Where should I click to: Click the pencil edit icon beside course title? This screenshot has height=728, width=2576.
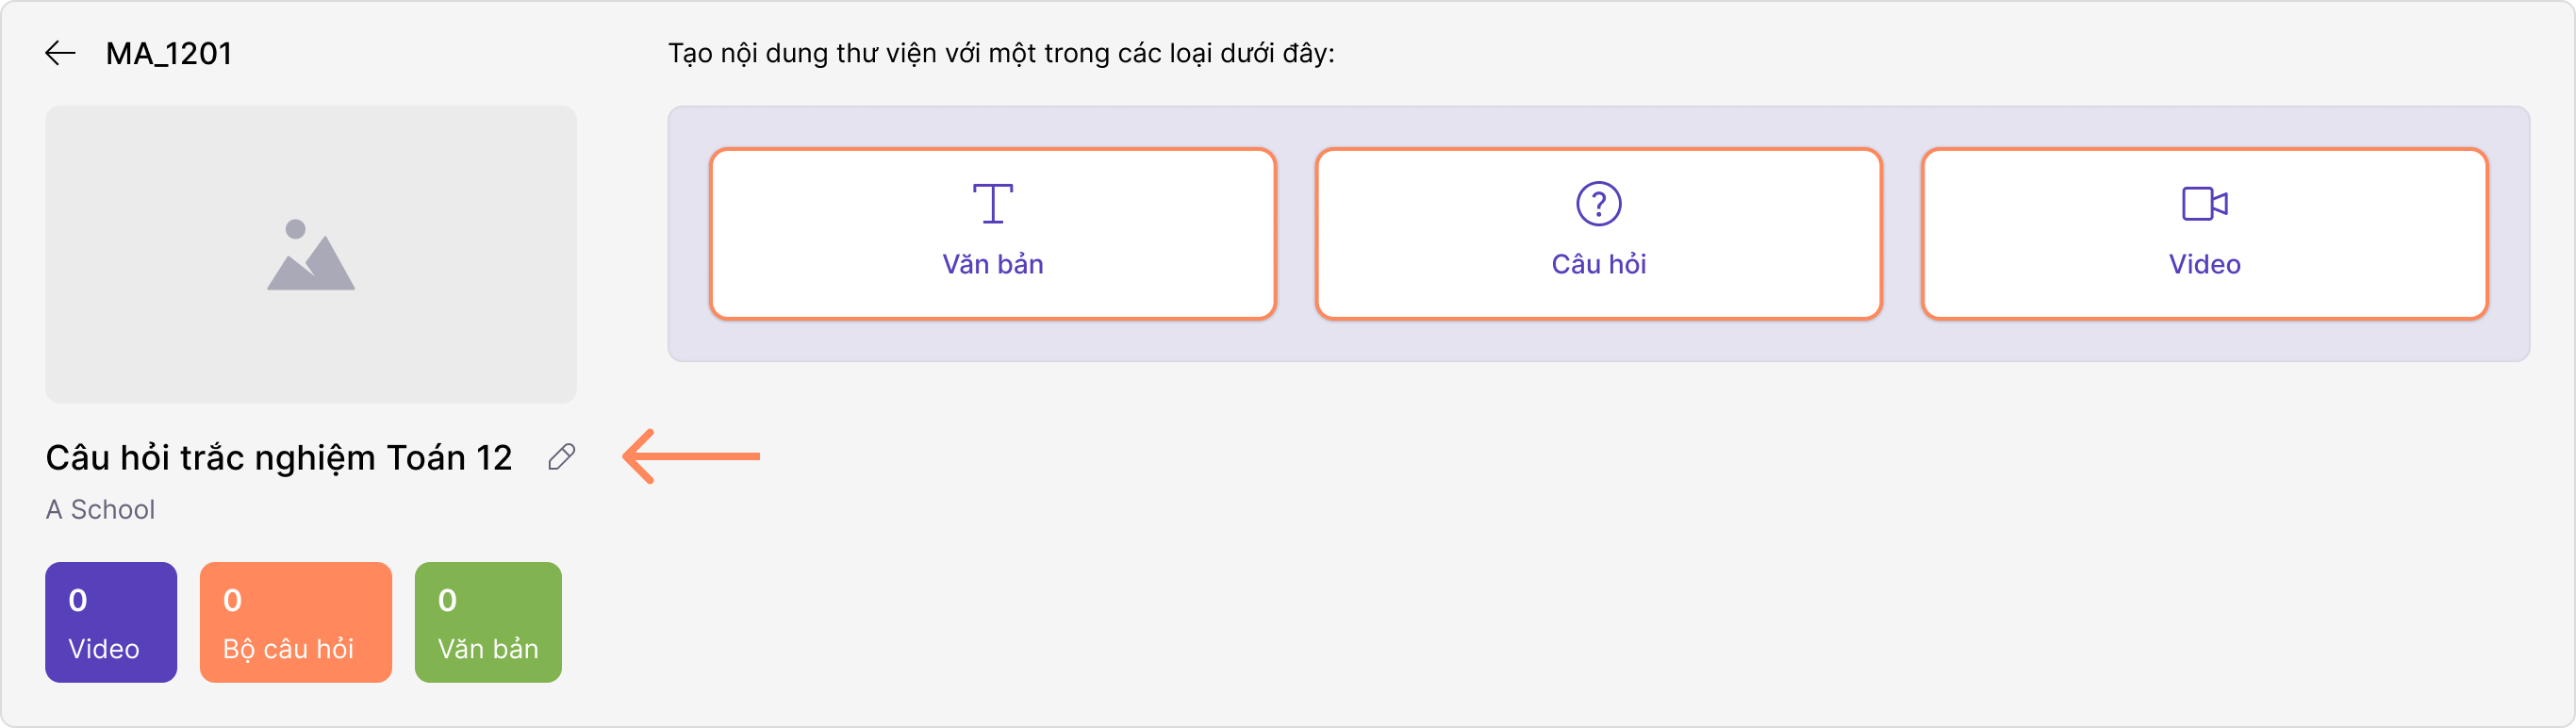(560, 457)
